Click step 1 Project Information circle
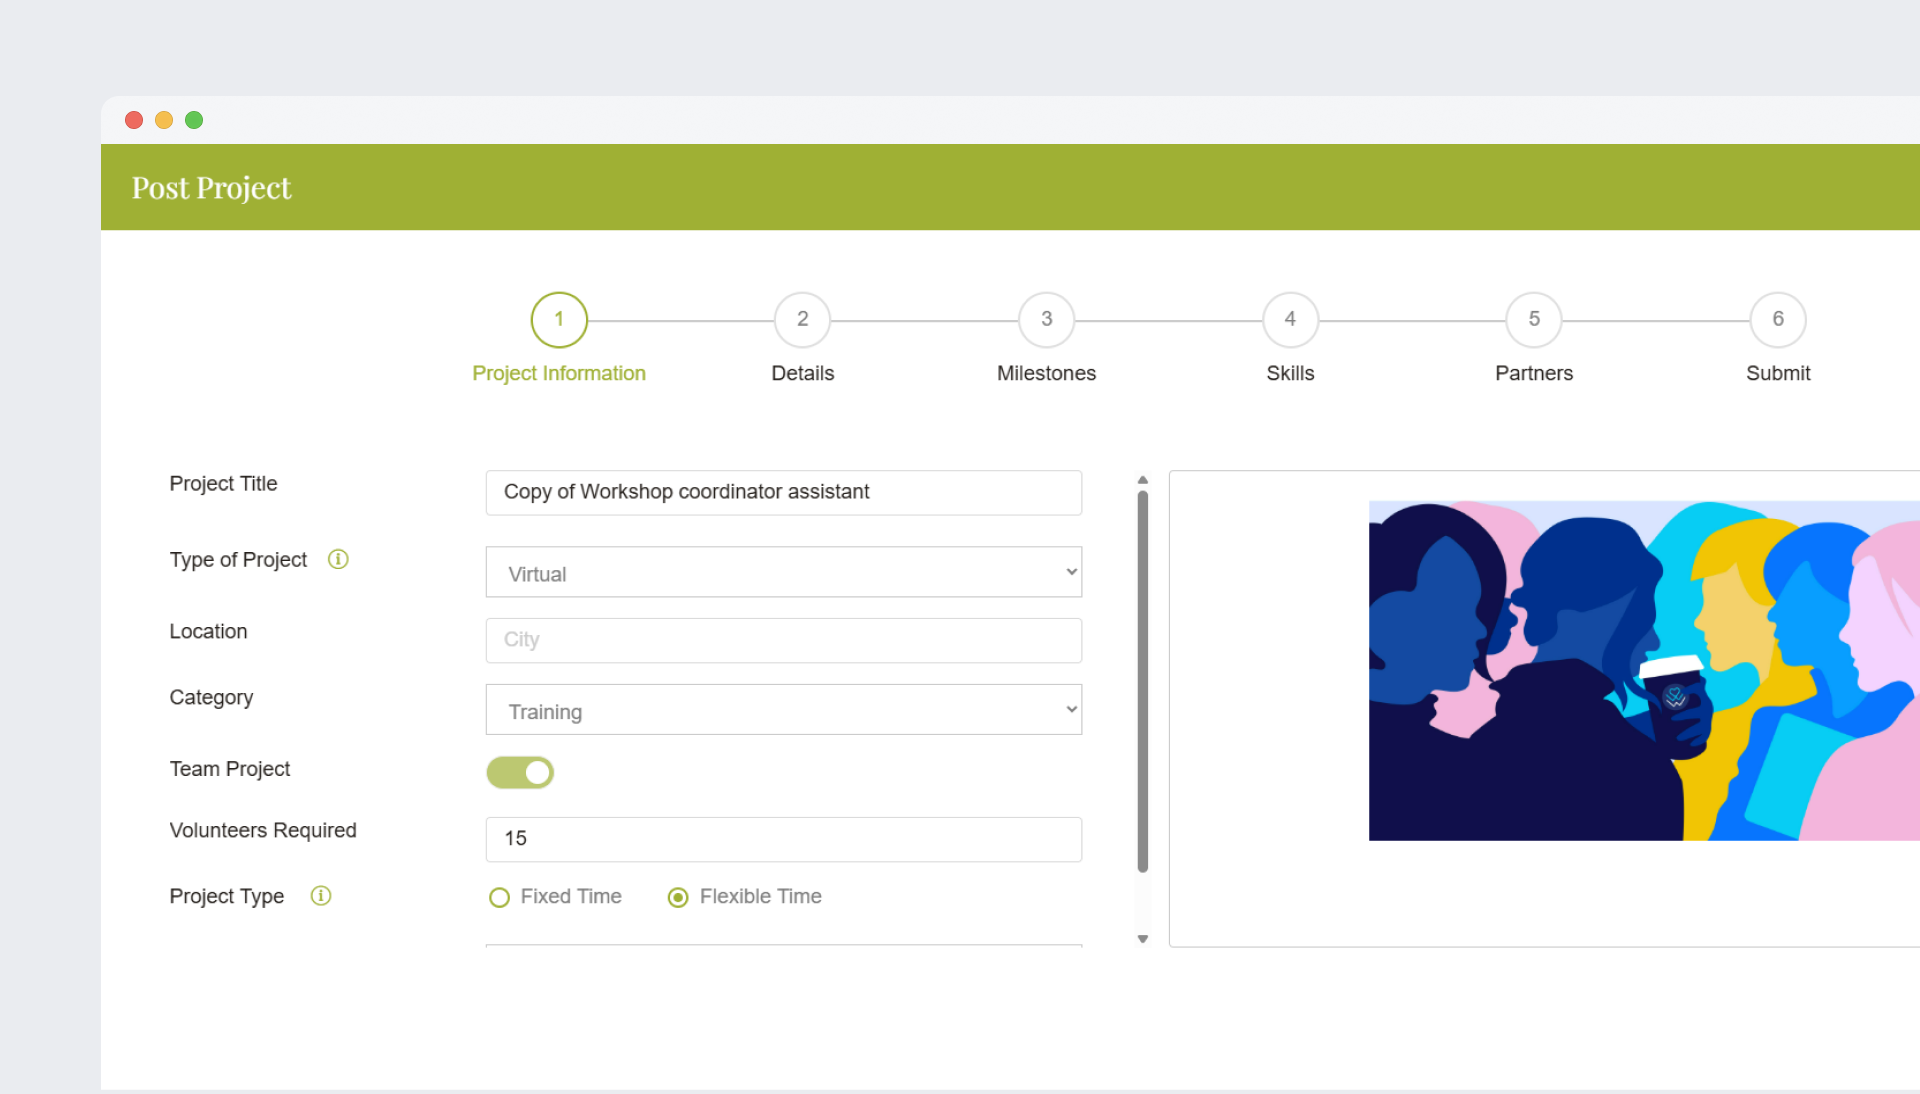The height and width of the screenshot is (1094, 1920). pos(559,320)
